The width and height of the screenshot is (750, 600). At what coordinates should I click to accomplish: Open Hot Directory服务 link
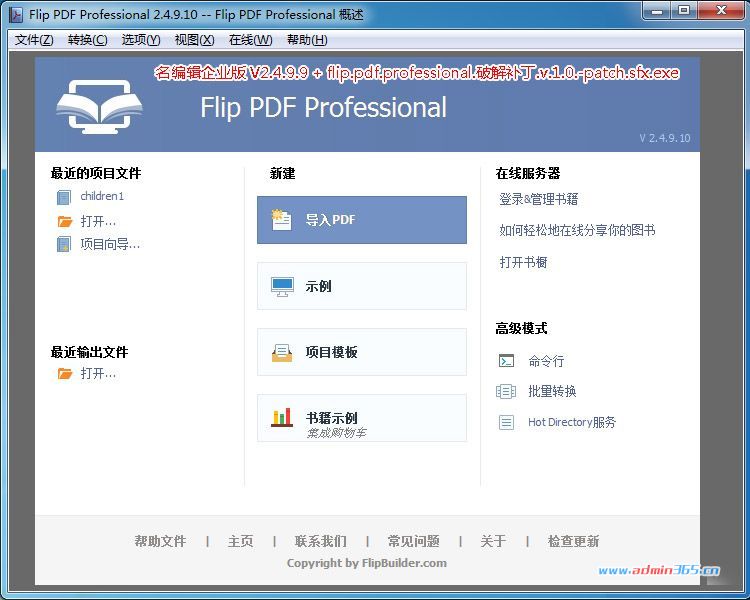pos(572,422)
